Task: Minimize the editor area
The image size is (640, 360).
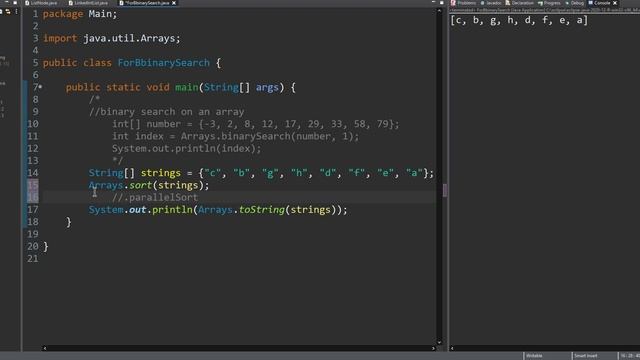Action: click(433, 2)
